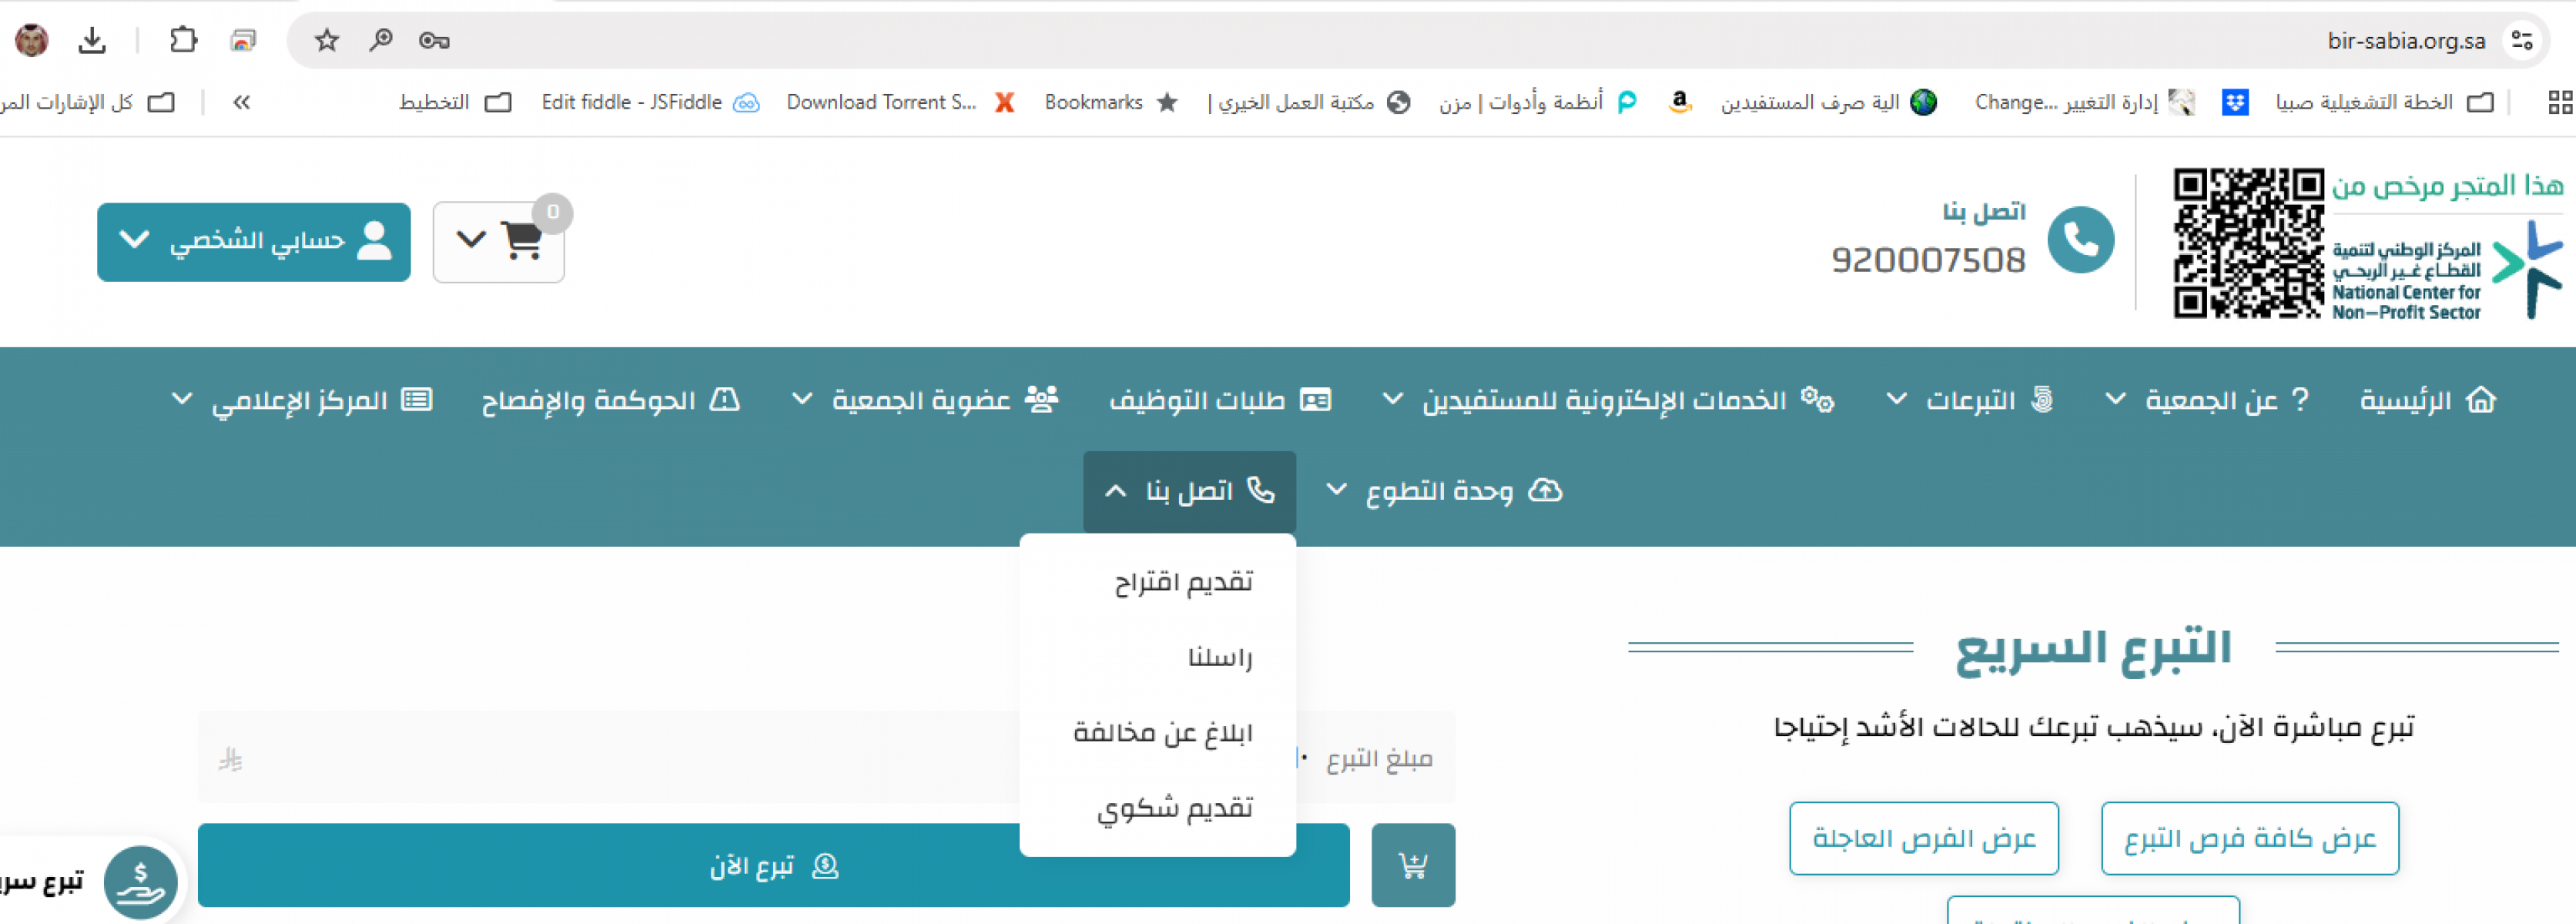This screenshot has width=2576, height=924.
Task: Click the add-to-cart icon button
Action: click(x=1412, y=865)
